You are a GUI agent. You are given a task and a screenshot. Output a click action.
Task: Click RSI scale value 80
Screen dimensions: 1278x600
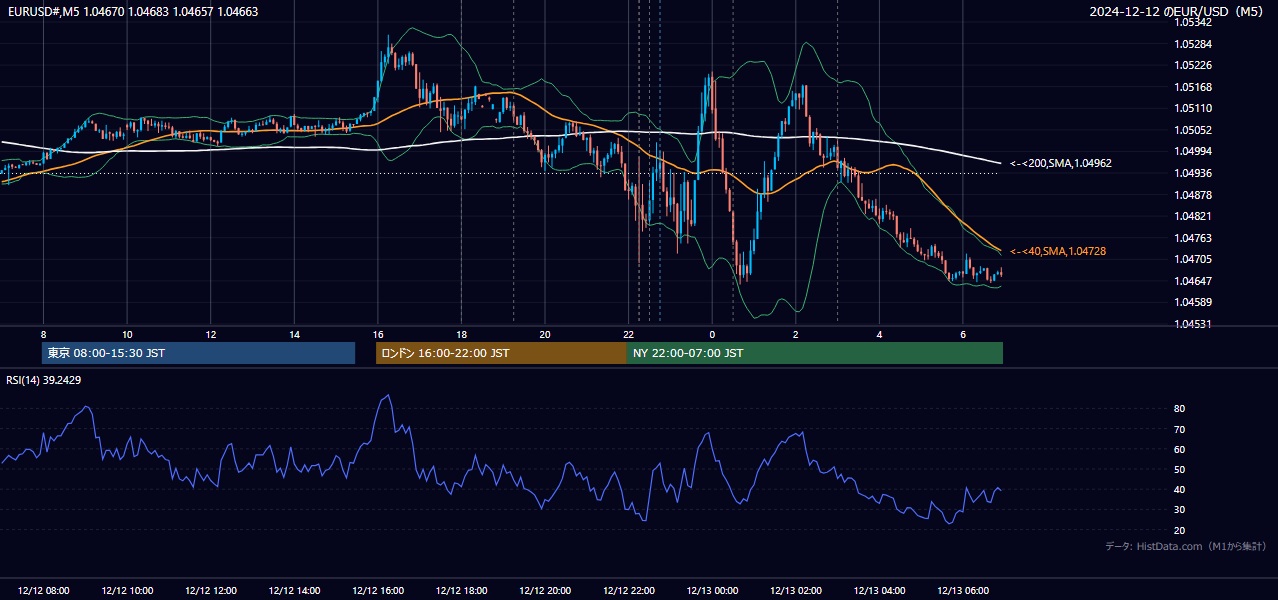pyautogui.click(x=1179, y=409)
